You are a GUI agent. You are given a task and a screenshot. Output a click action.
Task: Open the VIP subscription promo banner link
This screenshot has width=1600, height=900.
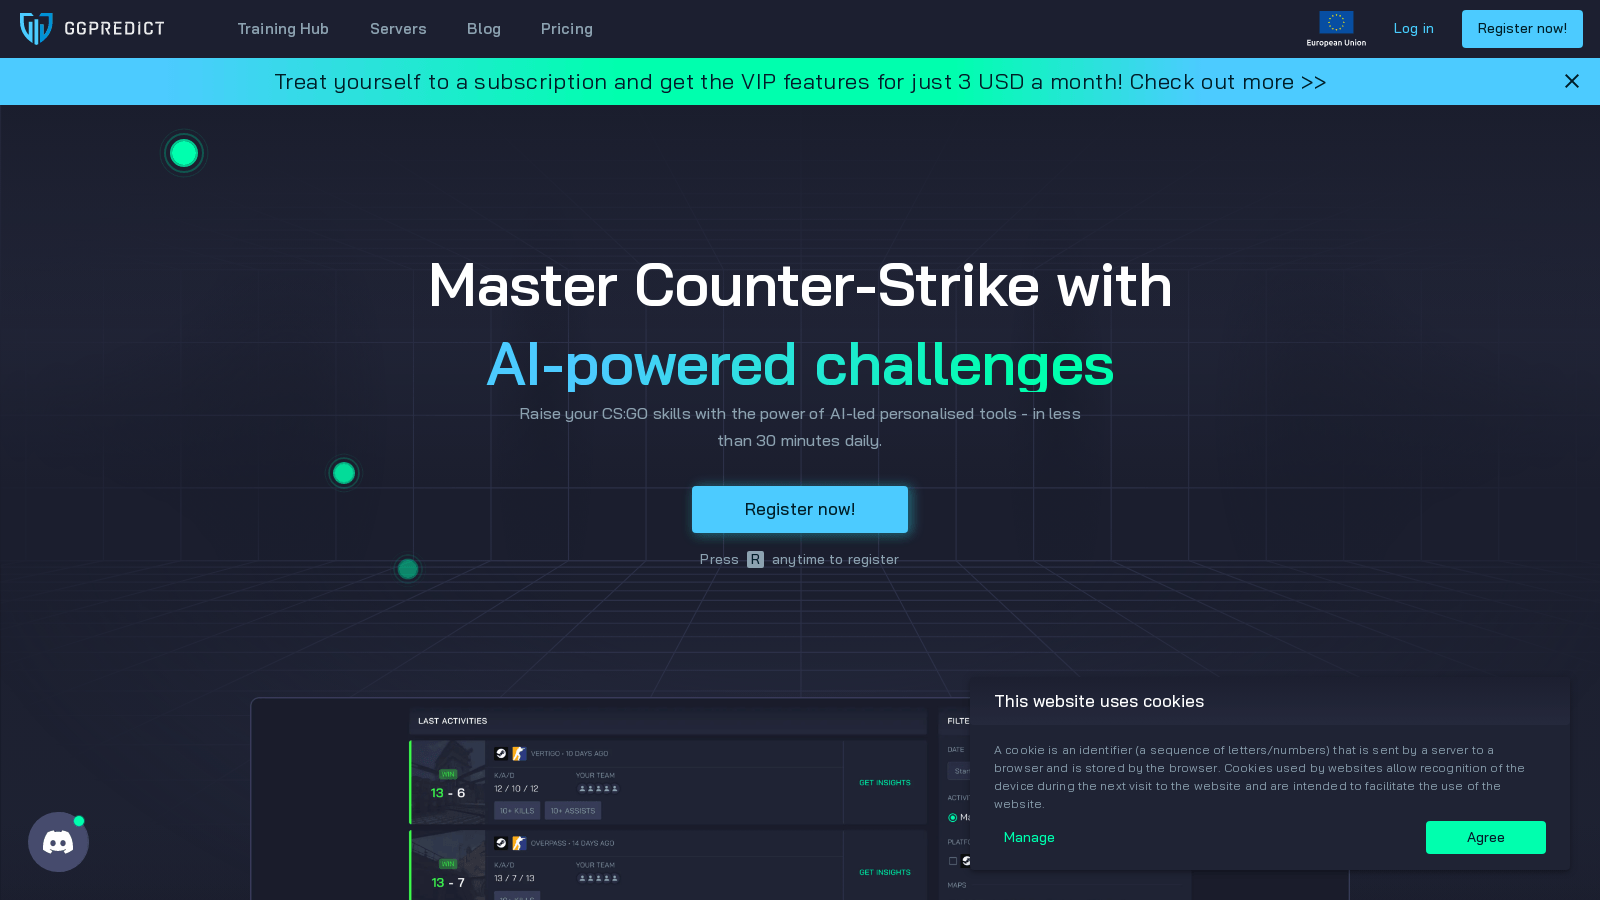click(800, 82)
